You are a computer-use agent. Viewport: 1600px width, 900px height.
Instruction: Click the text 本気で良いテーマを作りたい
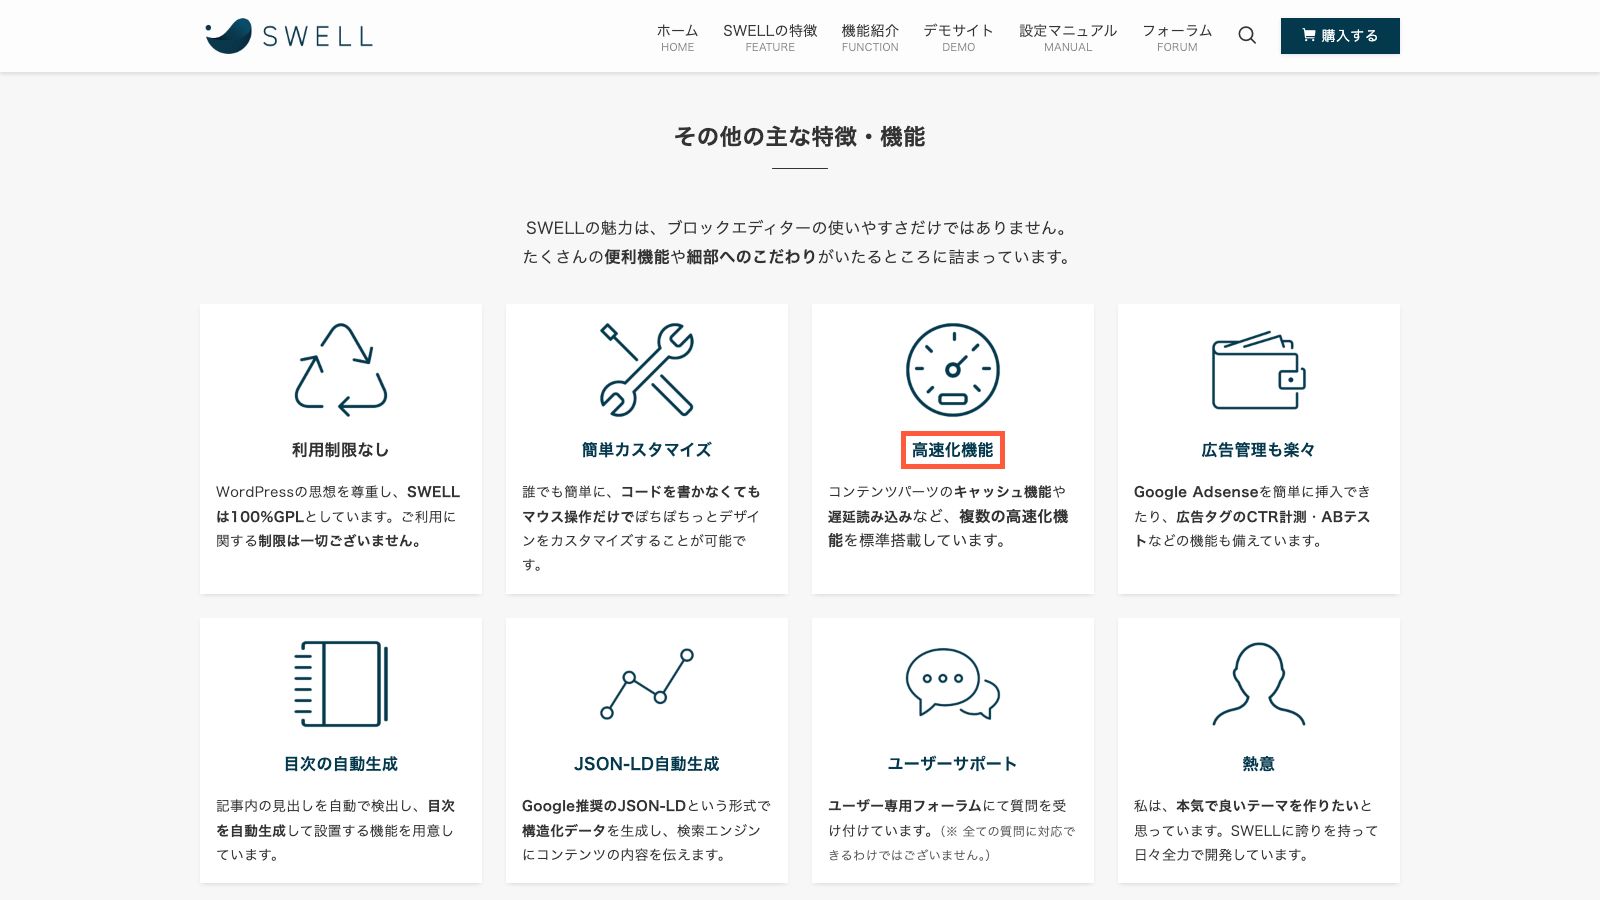click(x=1267, y=806)
